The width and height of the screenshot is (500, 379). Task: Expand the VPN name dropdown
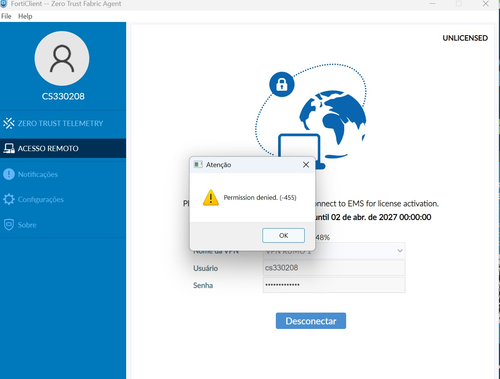[400, 251]
